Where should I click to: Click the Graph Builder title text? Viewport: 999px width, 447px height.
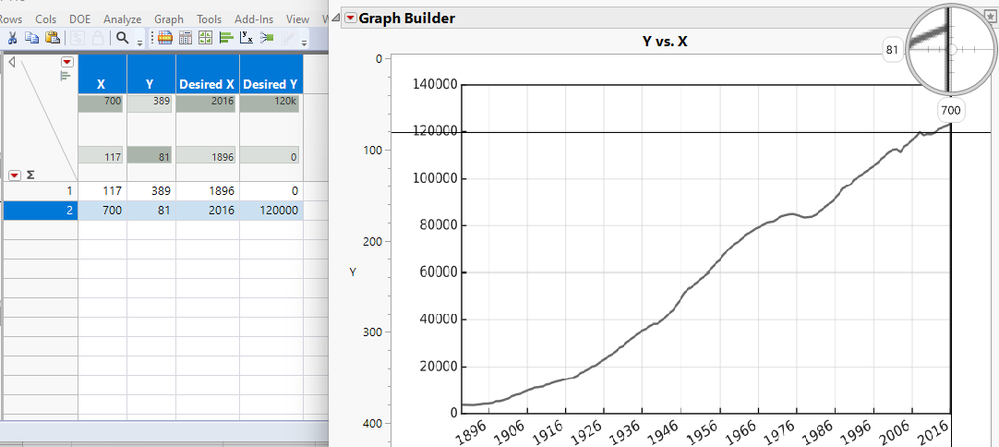pos(406,18)
